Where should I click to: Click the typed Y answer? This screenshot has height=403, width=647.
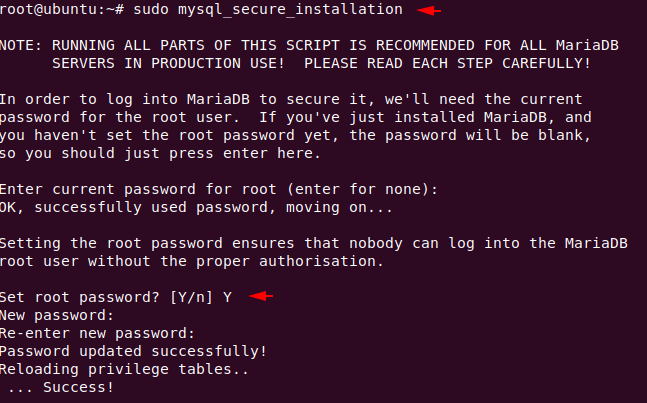(228, 297)
